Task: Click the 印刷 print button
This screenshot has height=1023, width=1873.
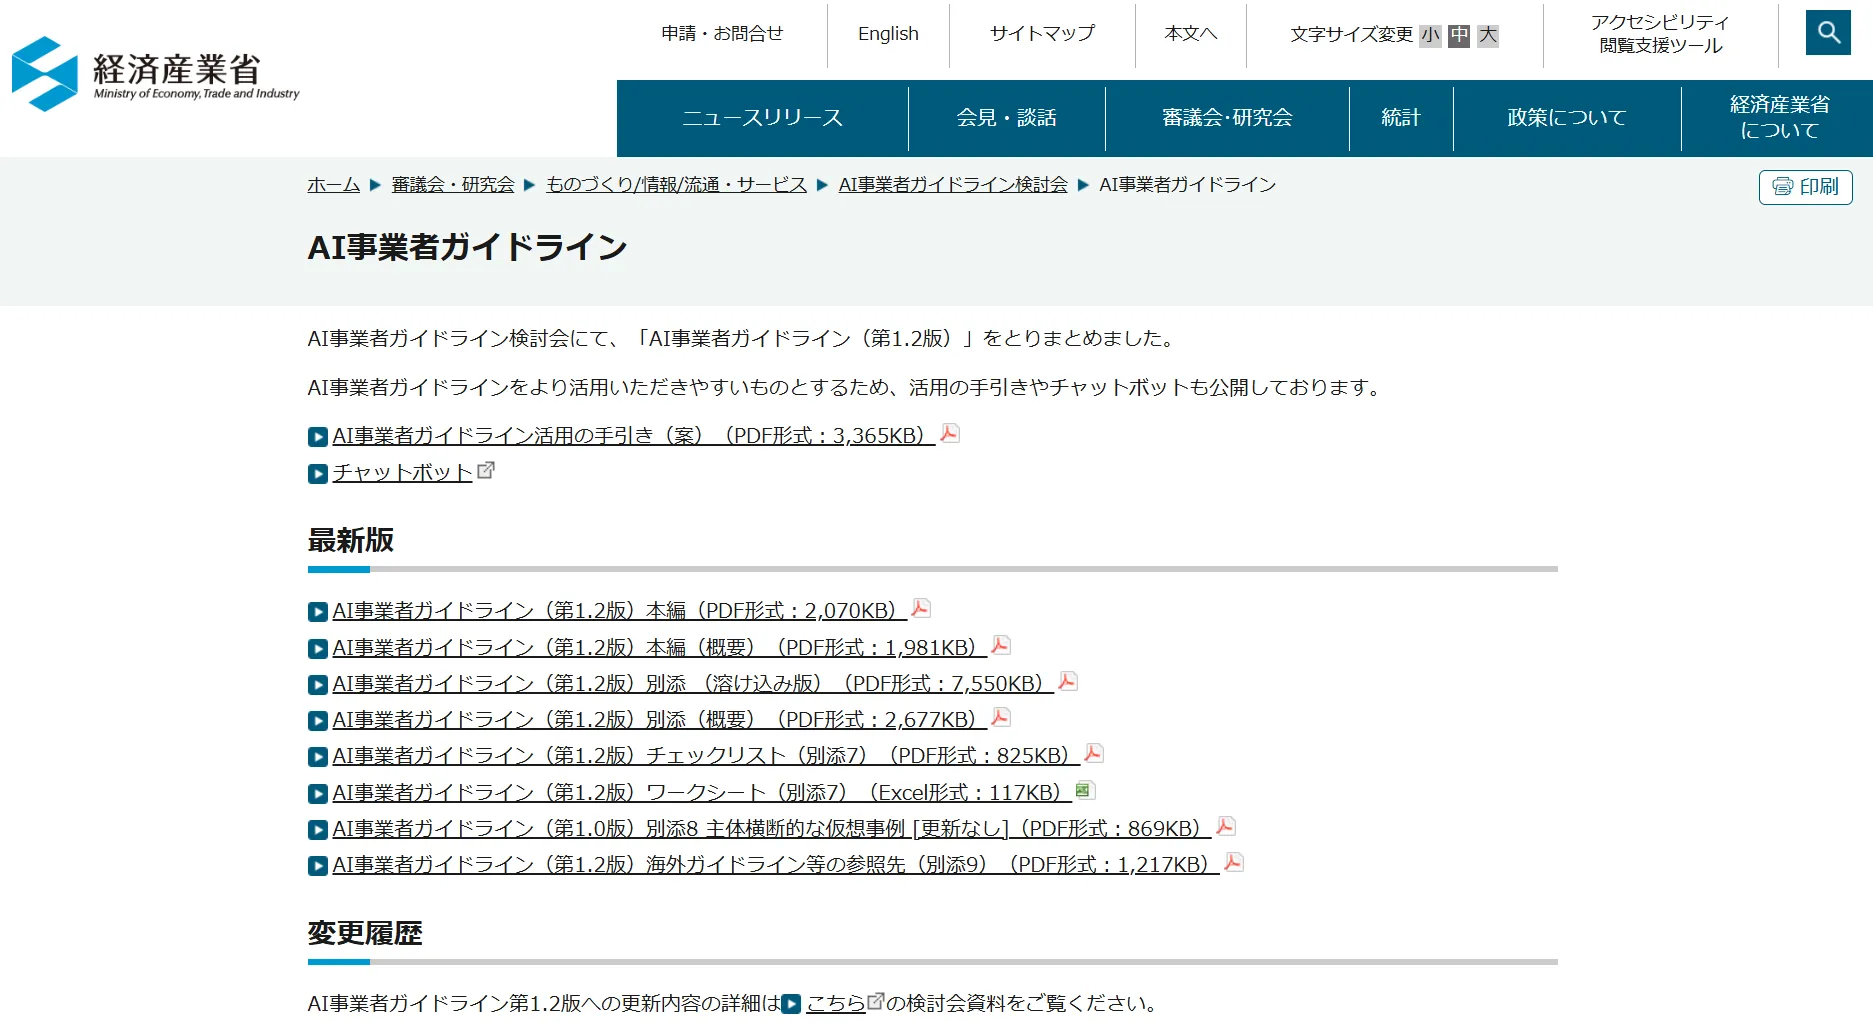Action: tap(1805, 187)
